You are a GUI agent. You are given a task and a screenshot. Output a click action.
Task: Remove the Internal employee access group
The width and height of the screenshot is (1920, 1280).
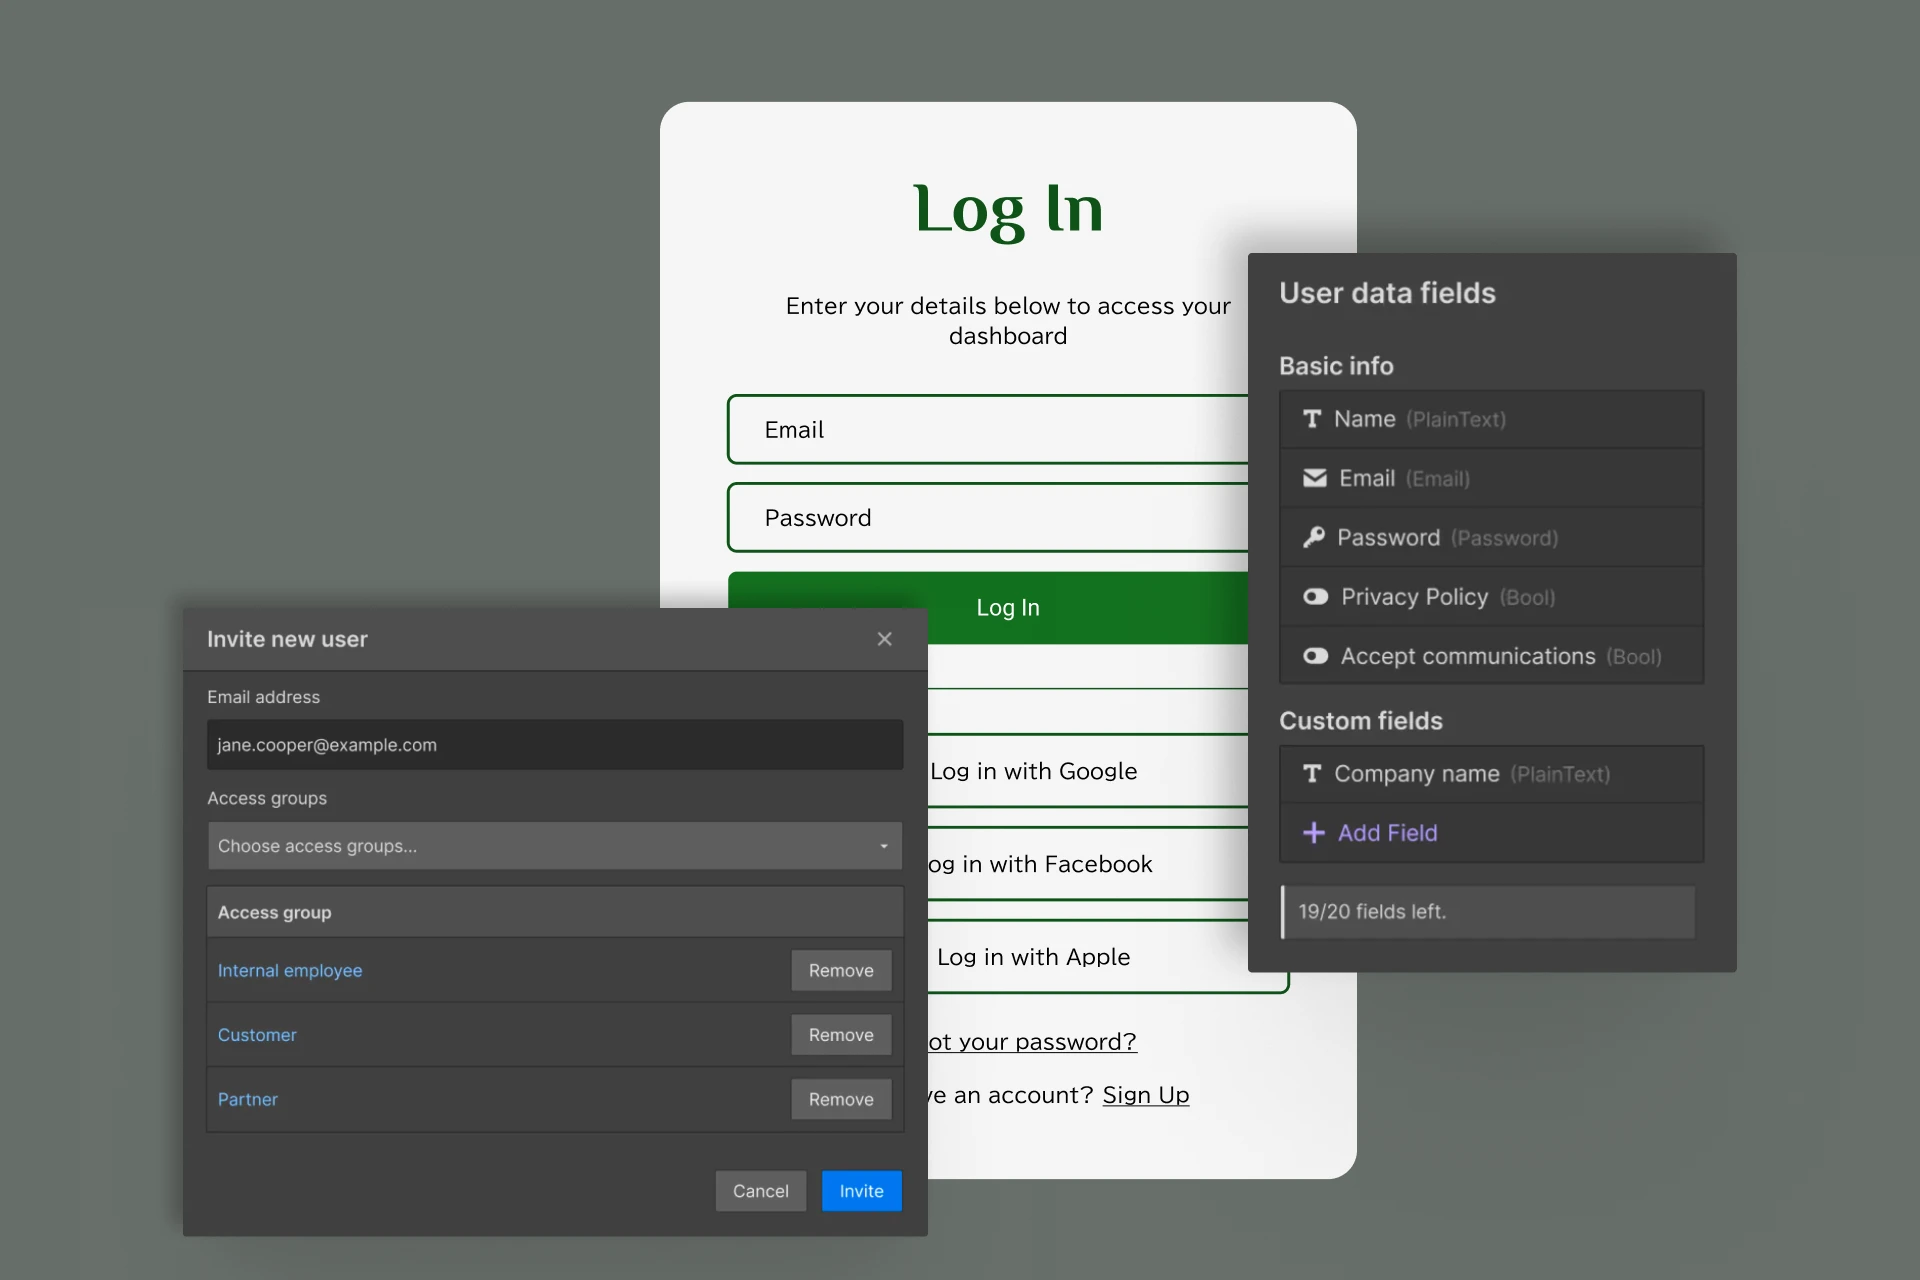tap(840, 971)
